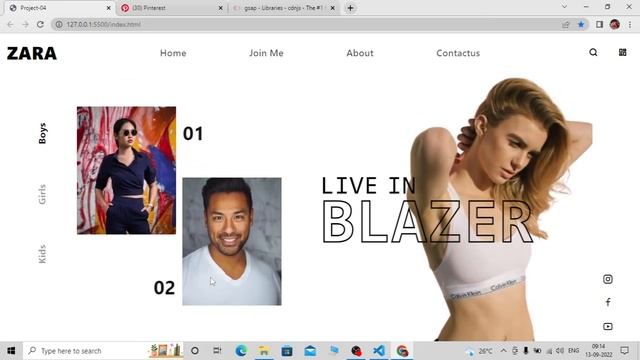Click the ENG language indicator

point(573,351)
